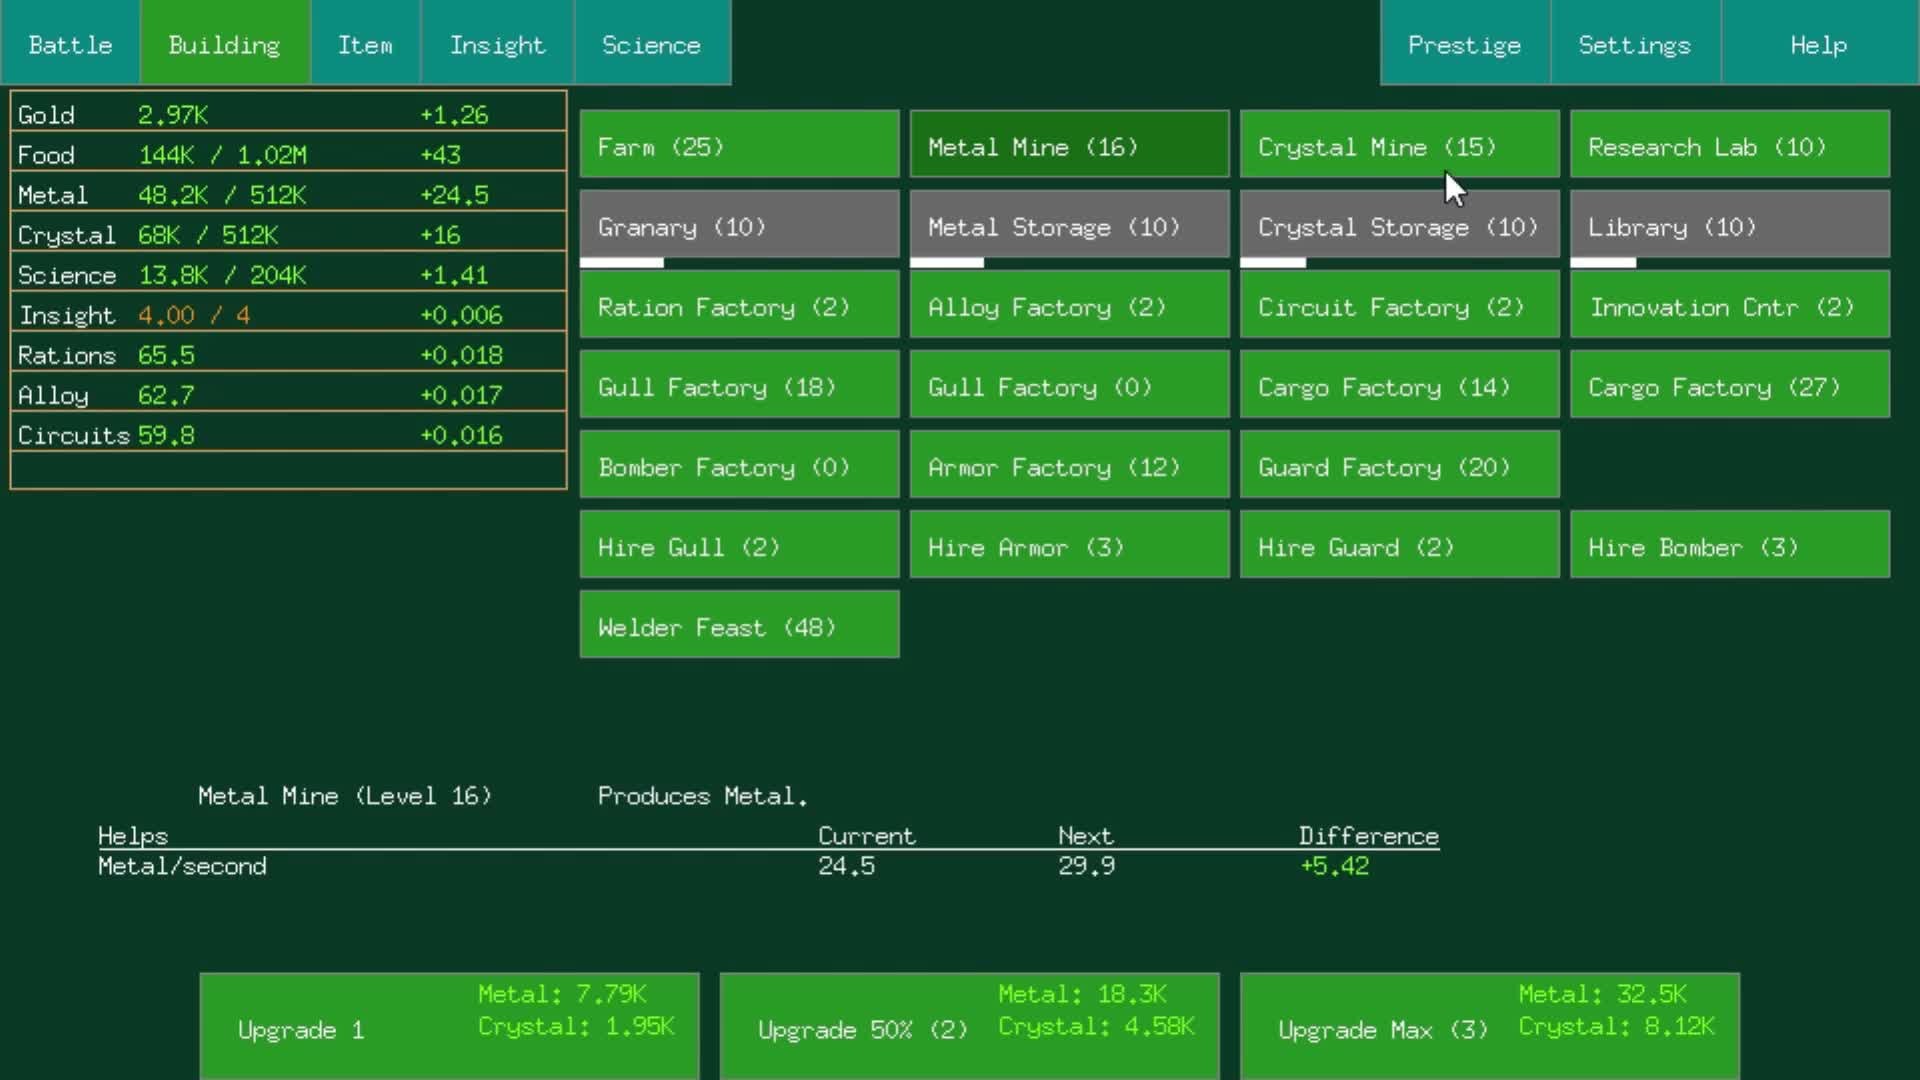Open the Settings page
The image size is (1920, 1080).
pyautogui.click(x=1634, y=44)
